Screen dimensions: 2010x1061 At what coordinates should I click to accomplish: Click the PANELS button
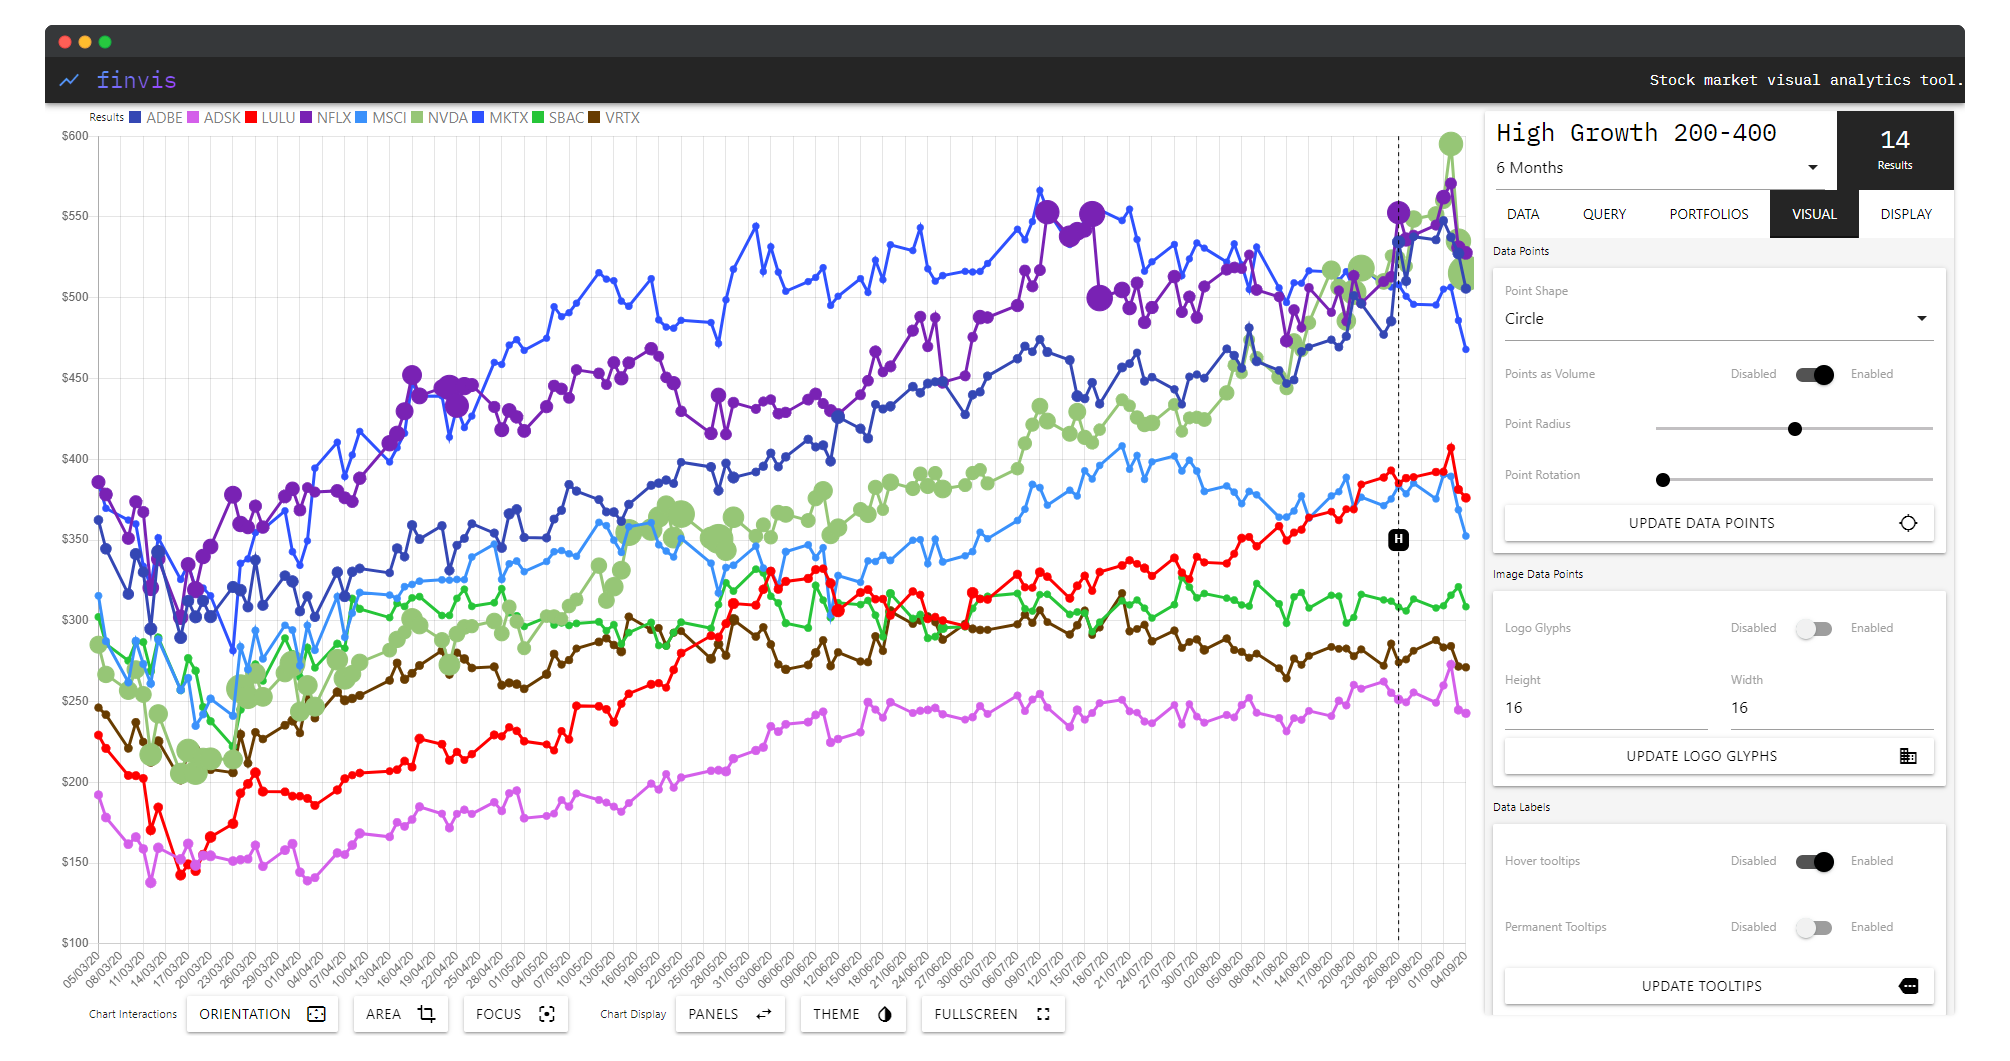[730, 1014]
